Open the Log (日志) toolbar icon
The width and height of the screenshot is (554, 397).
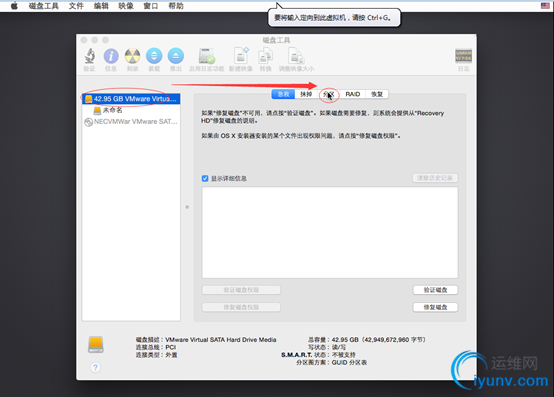[x=463, y=56]
